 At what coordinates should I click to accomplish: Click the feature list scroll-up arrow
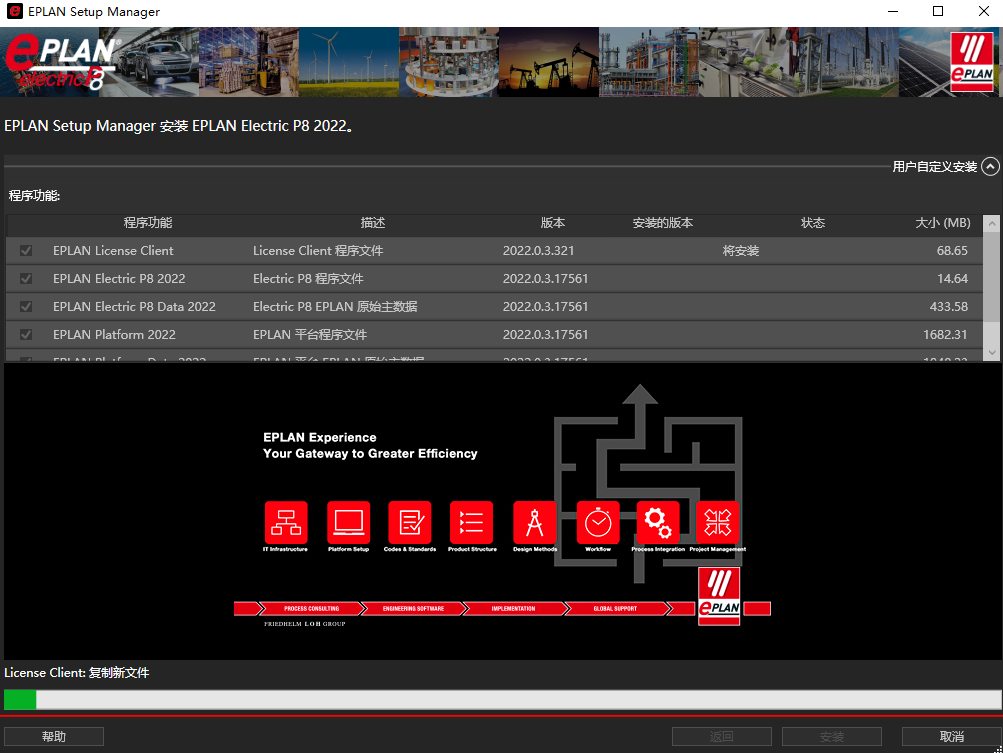991,223
